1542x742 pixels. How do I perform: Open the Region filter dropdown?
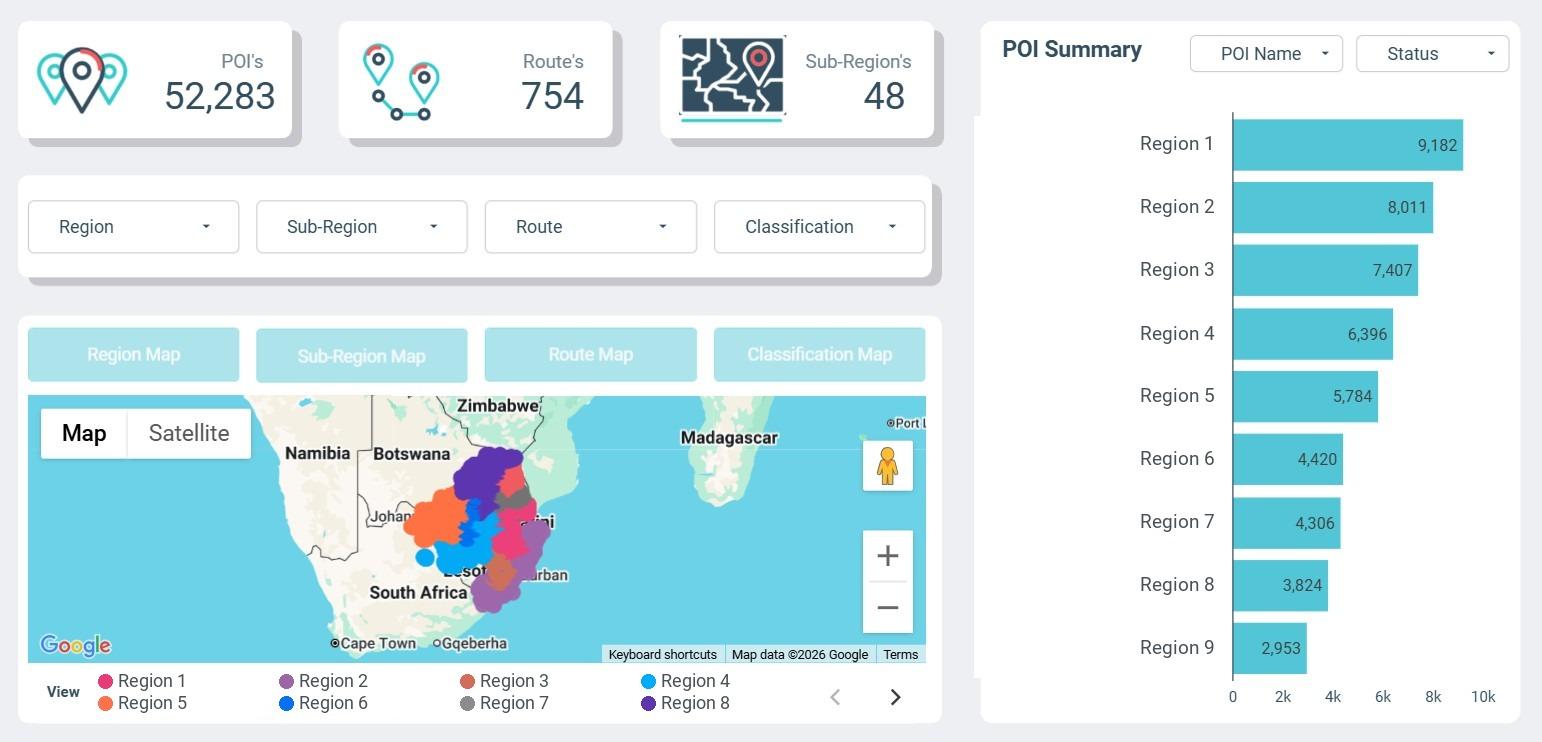[133, 227]
